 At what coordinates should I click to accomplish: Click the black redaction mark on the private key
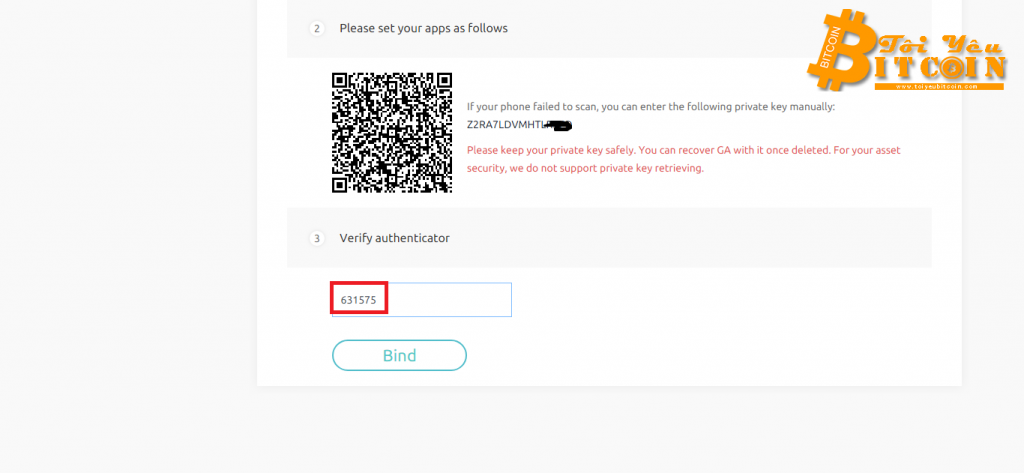[560, 126]
